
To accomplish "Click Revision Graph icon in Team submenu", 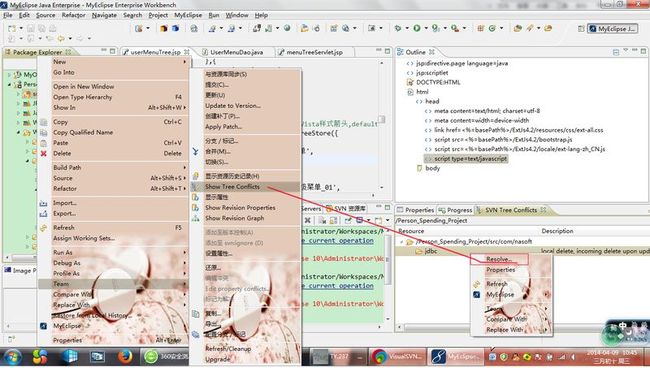I will pyautogui.click(x=195, y=218).
